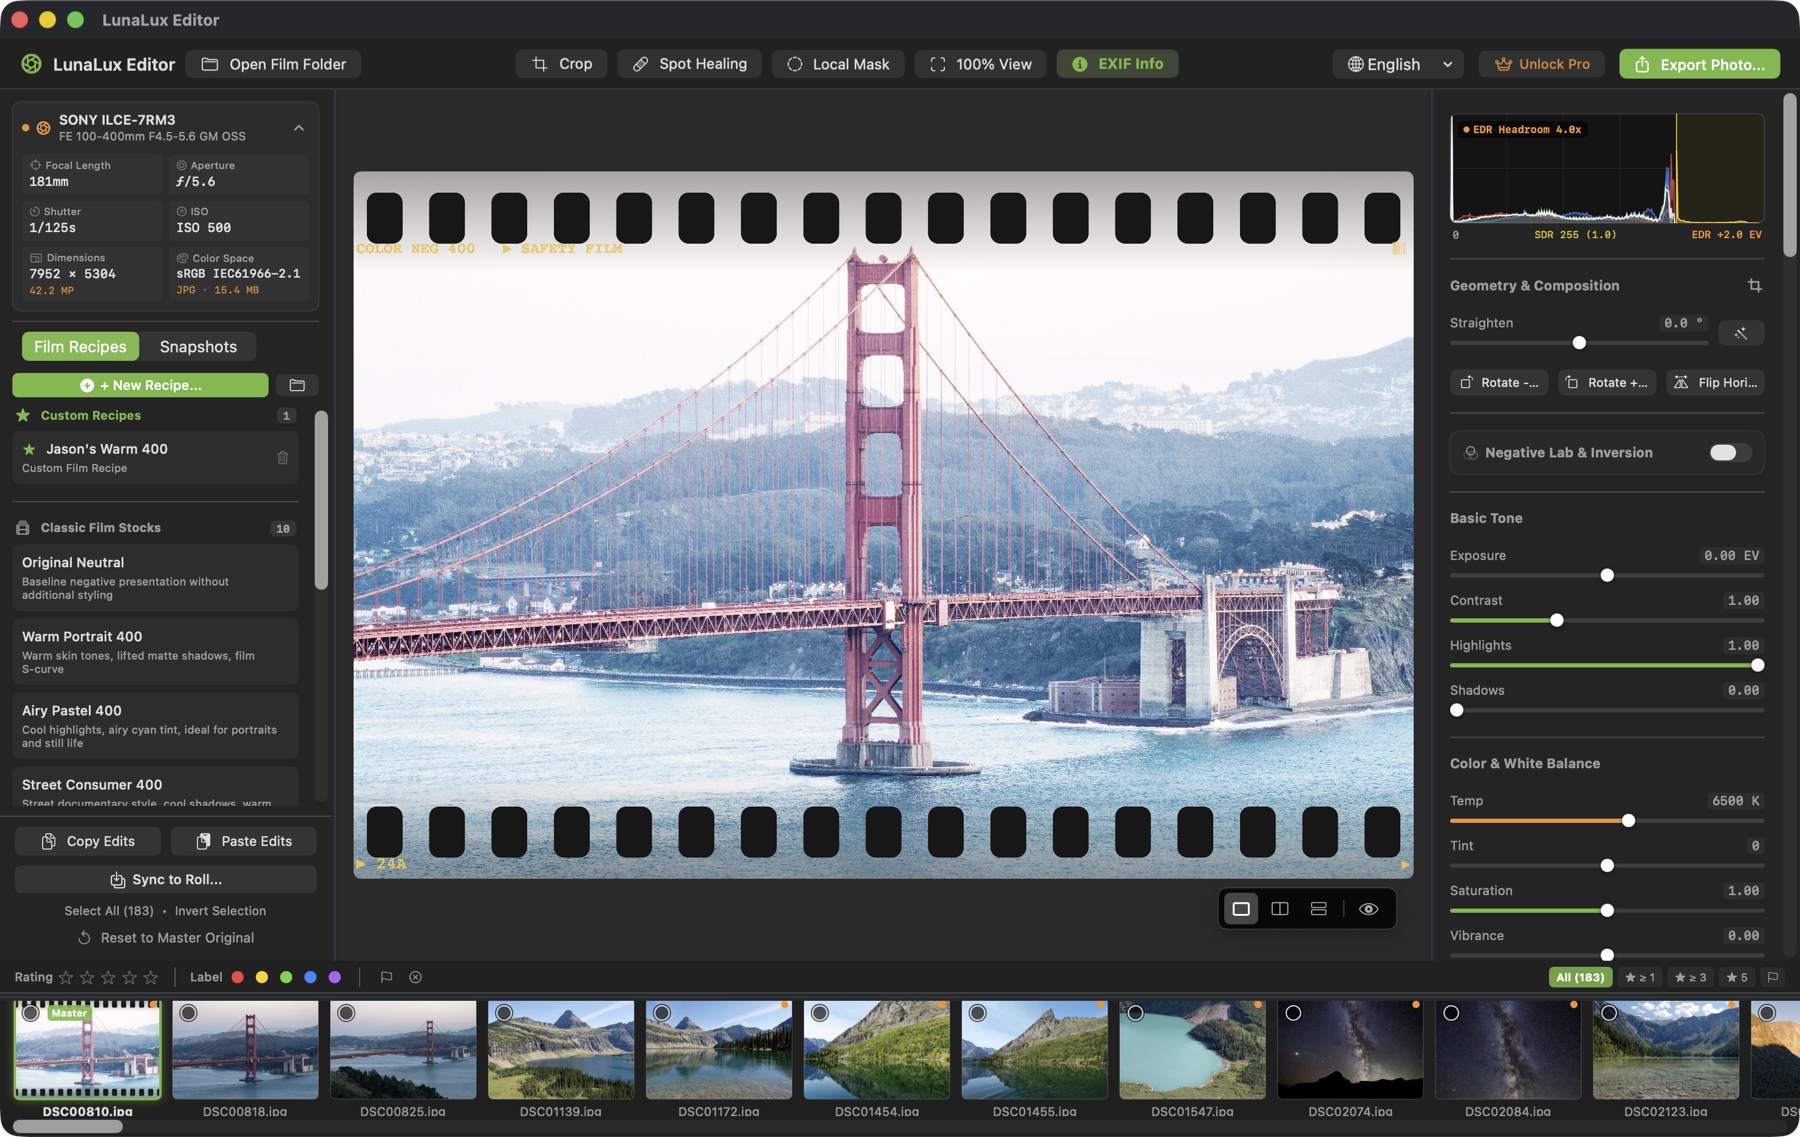Viewport: 1800px width, 1137px height.
Task: Click the flag filter icon beside ★ 5
Action: point(1773,977)
